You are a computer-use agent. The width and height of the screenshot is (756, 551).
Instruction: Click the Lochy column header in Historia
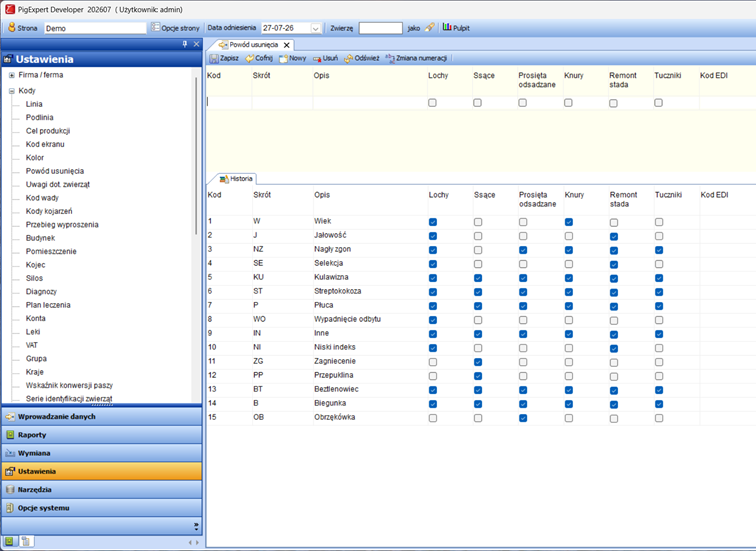coord(439,195)
